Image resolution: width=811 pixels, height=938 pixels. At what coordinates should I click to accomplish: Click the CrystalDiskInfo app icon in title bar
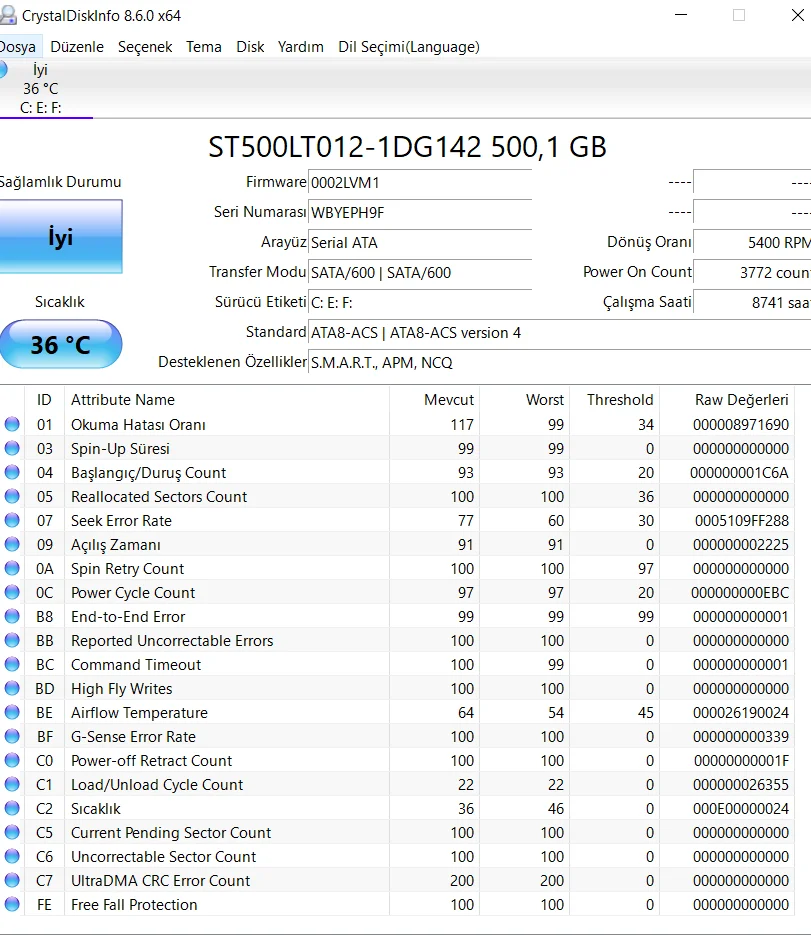[8, 16]
